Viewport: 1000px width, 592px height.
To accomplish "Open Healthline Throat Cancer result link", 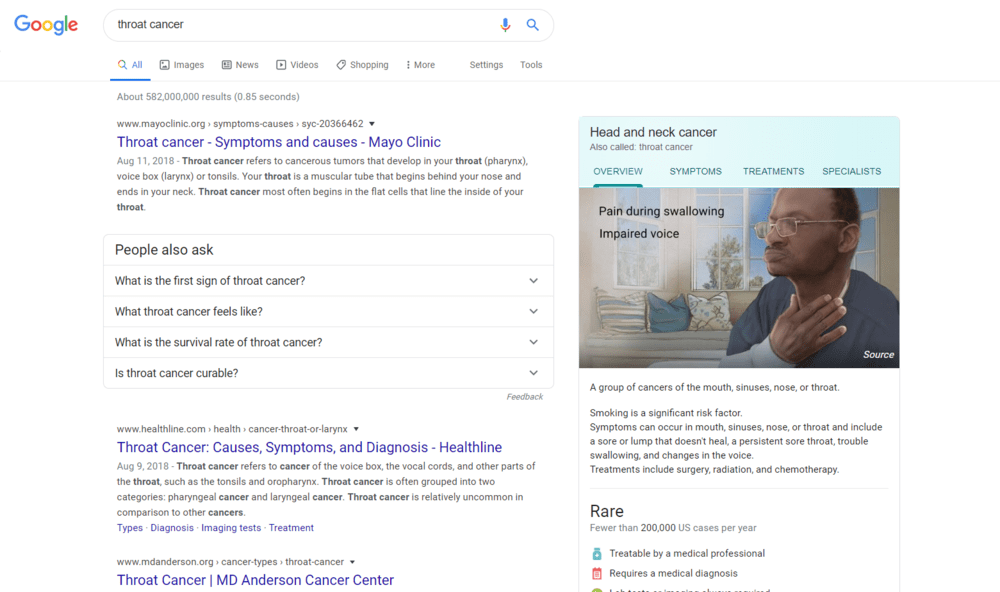I will click(309, 447).
